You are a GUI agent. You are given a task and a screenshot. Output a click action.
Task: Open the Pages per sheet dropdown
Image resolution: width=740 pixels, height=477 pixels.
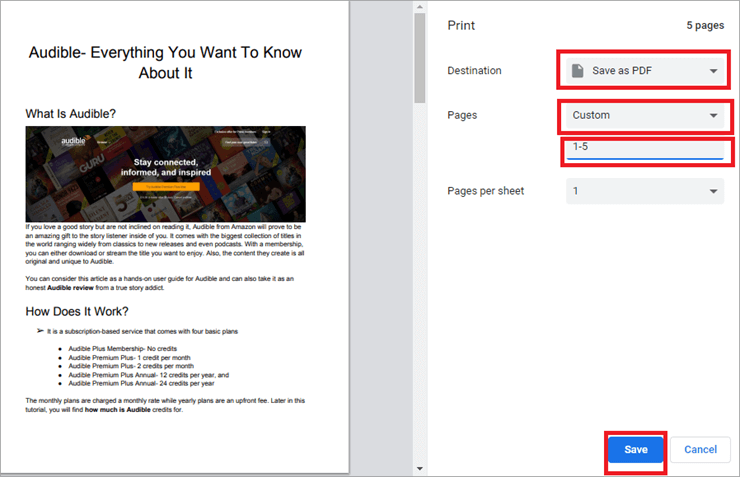(x=713, y=191)
